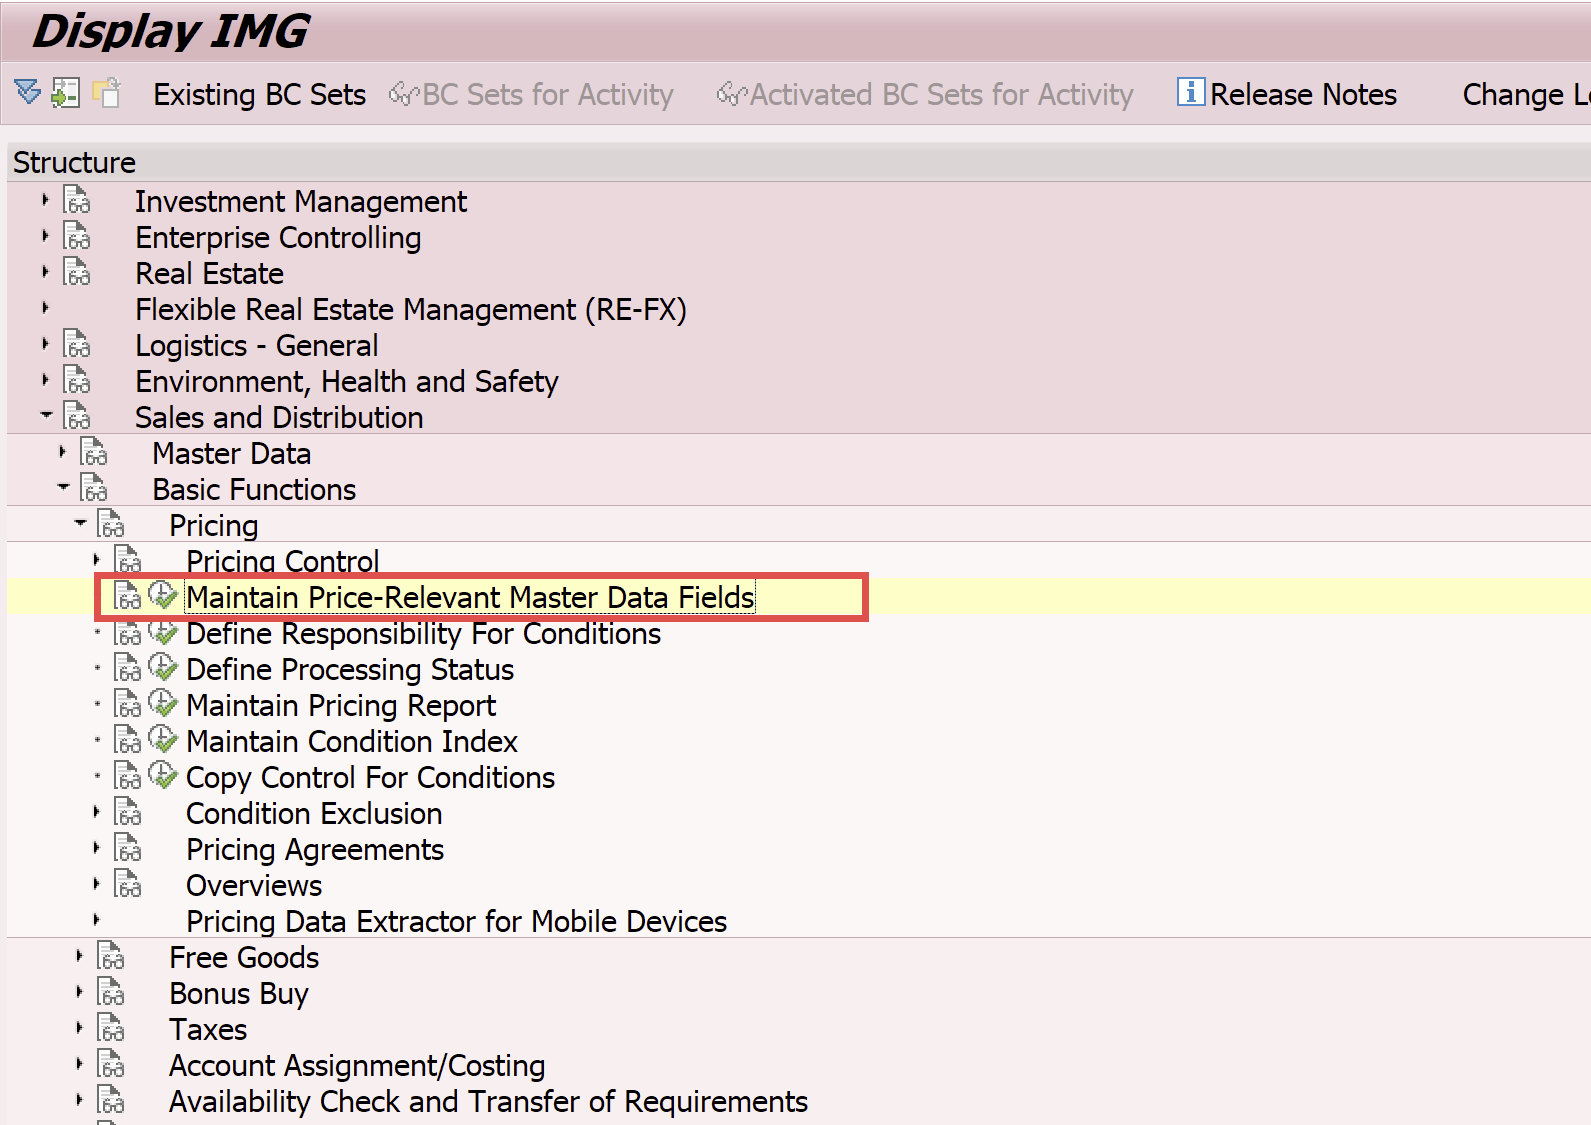1591x1125 pixels.
Task: Collapse the Sales and Distribution node
Action: [46, 416]
